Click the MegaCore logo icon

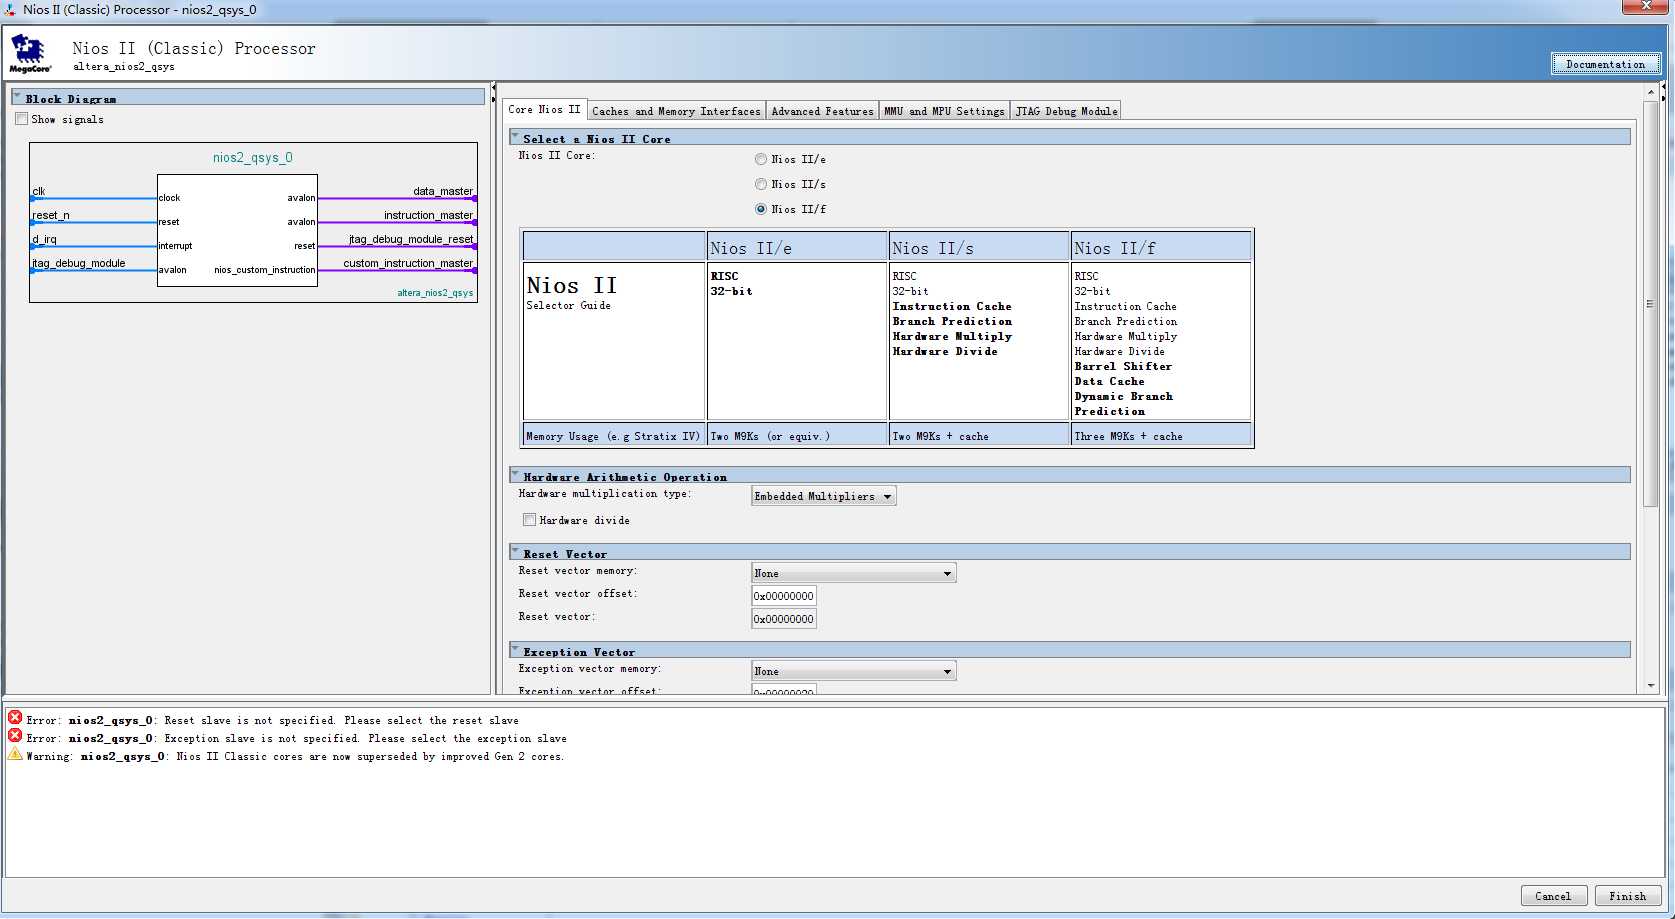click(x=29, y=54)
